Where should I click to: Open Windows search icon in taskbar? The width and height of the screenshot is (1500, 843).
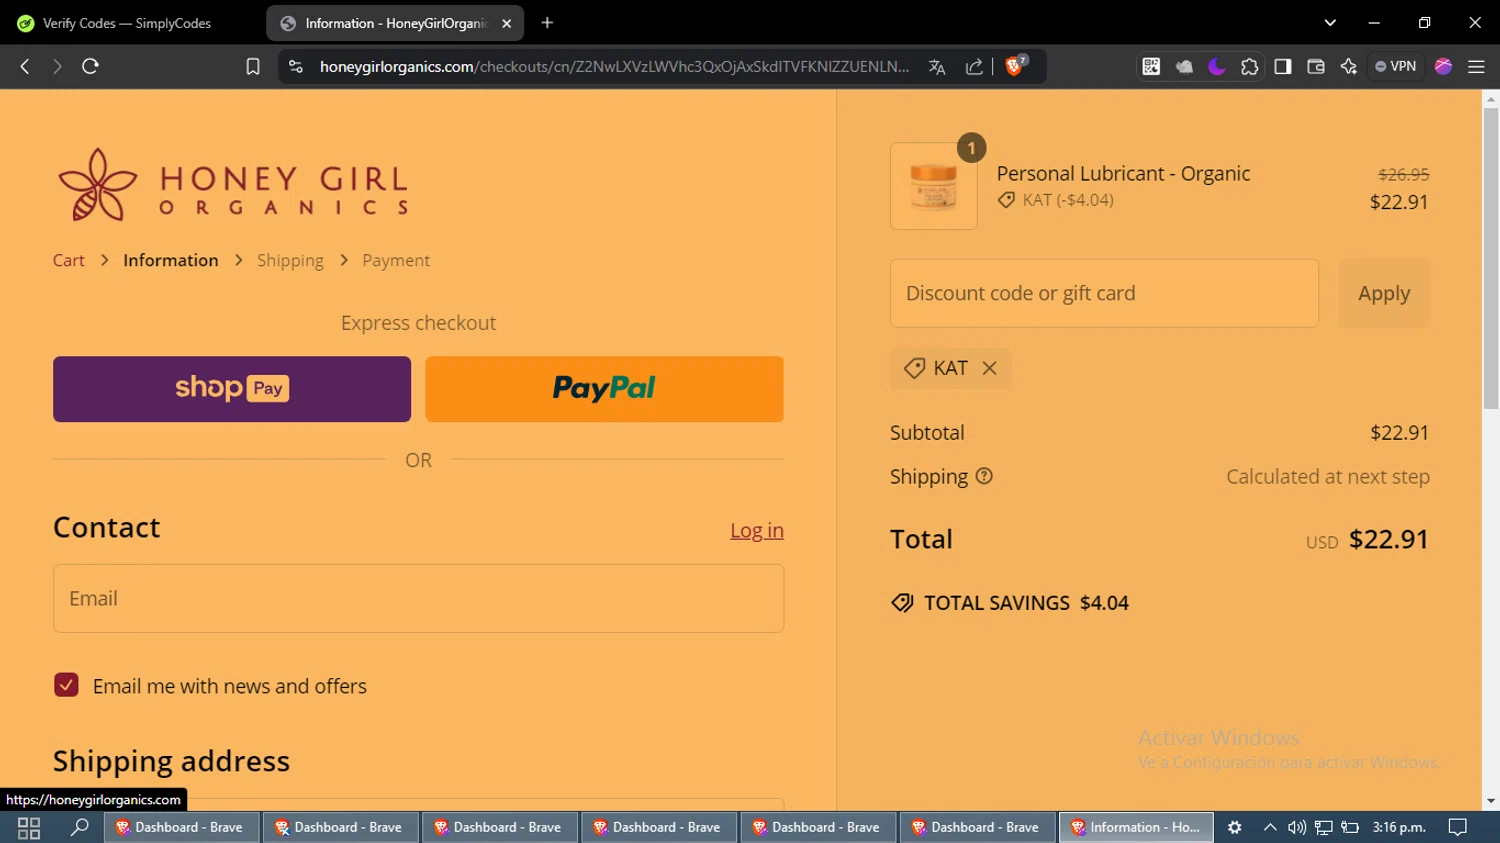[x=79, y=827]
